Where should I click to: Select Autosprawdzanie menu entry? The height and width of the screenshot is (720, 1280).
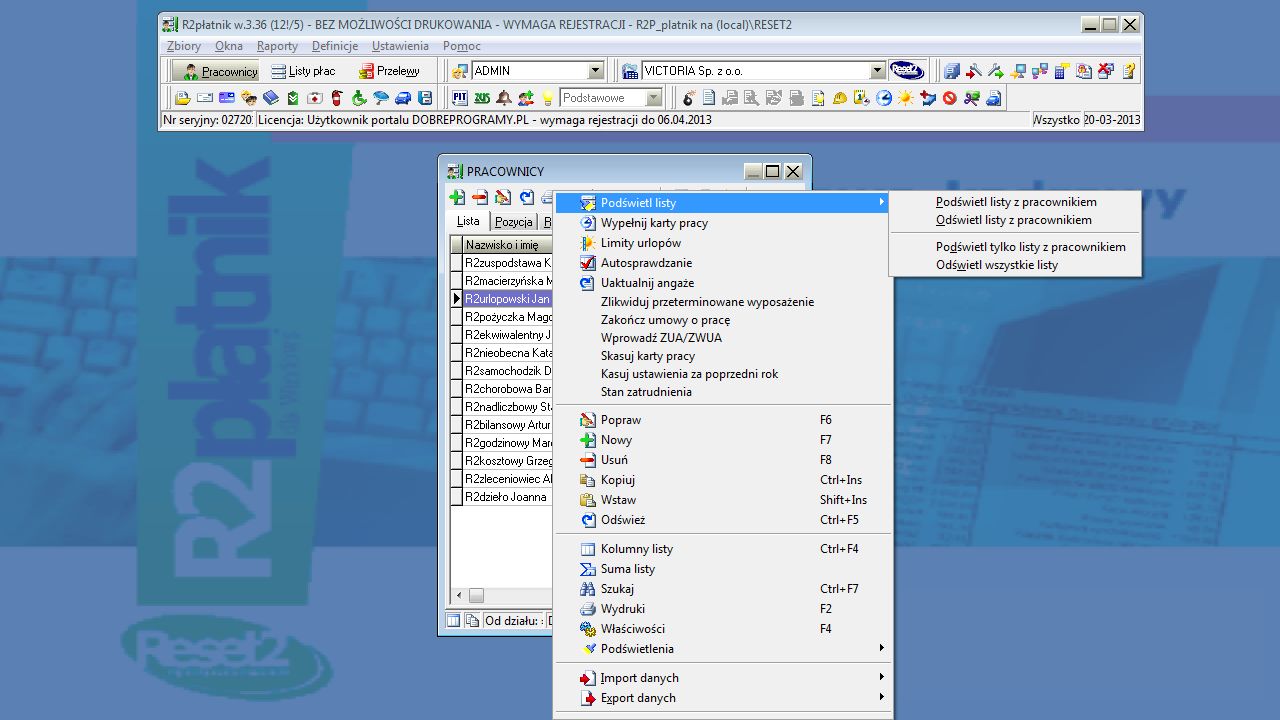point(723,263)
